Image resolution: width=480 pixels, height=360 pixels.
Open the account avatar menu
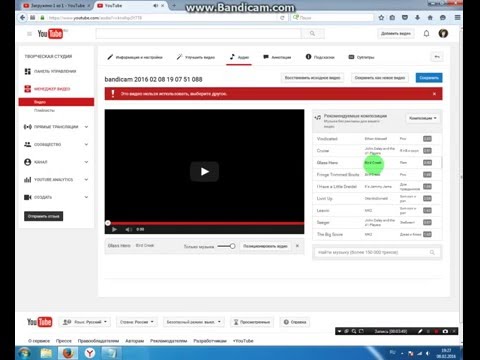[443, 33]
